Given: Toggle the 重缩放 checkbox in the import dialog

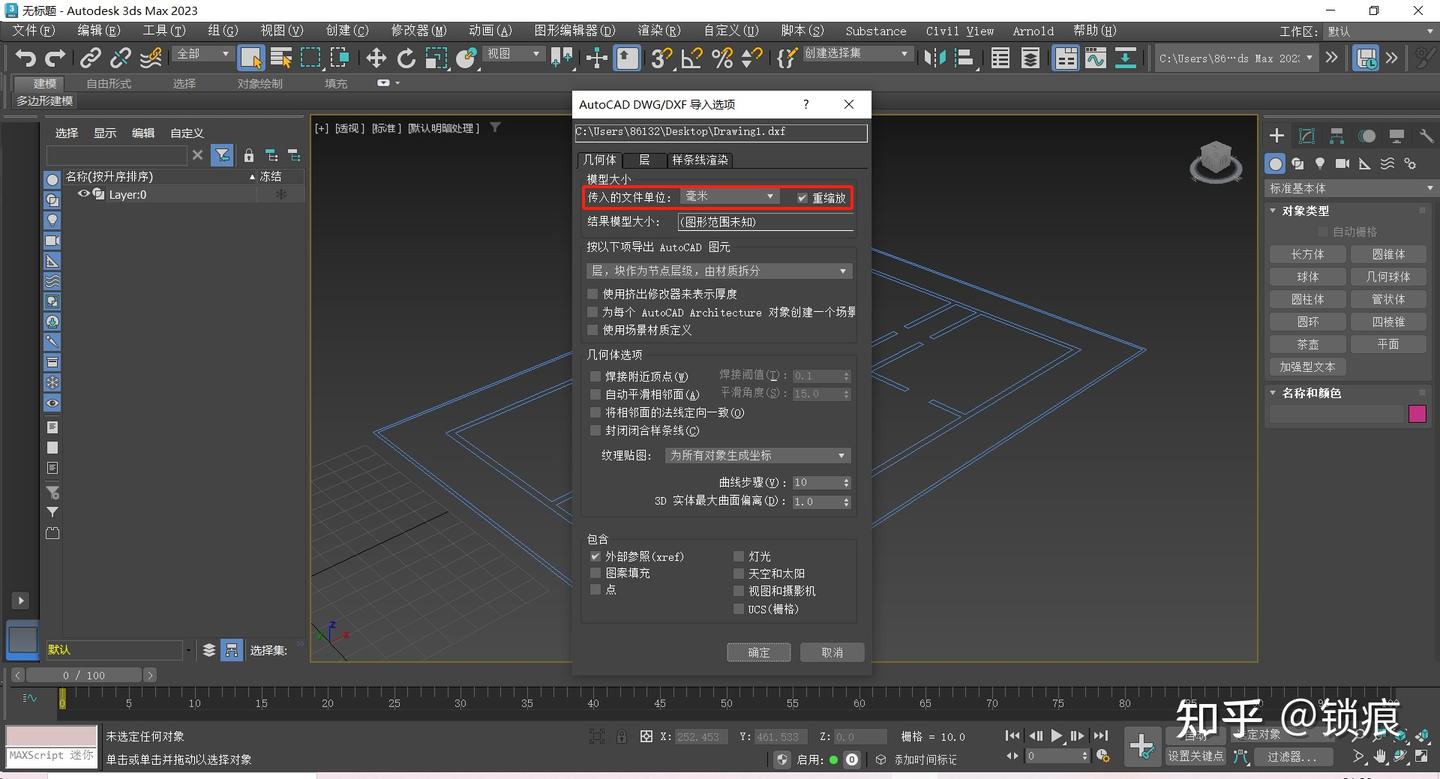Looking at the screenshot, I should 799,197.
